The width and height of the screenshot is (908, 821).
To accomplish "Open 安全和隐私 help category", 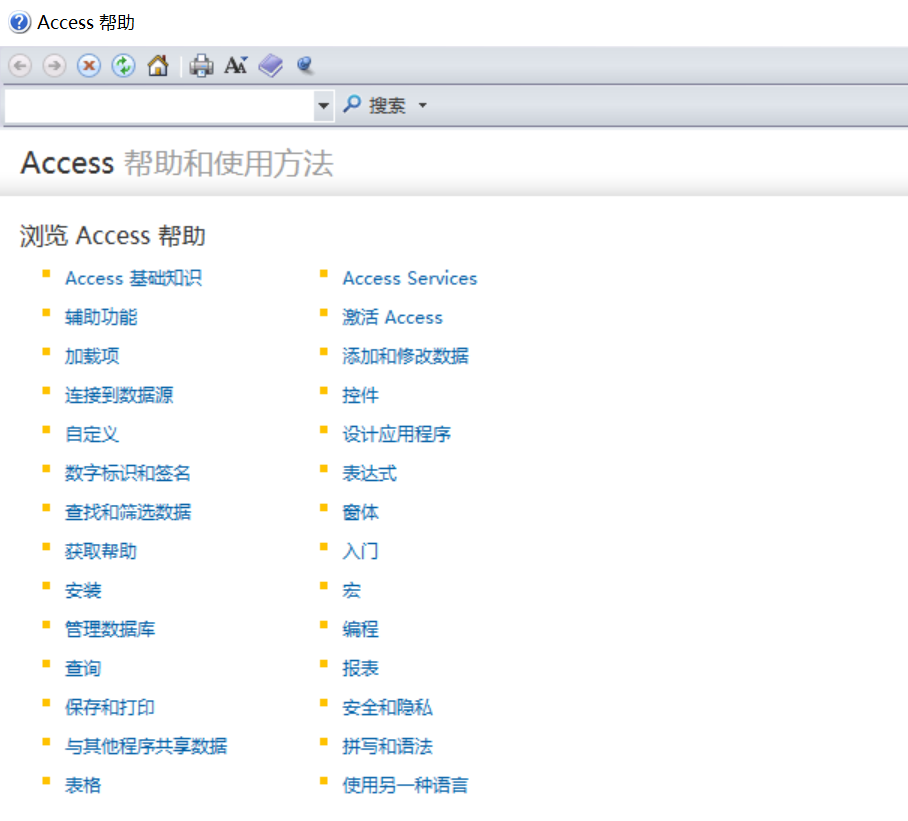I will [387, 708].
